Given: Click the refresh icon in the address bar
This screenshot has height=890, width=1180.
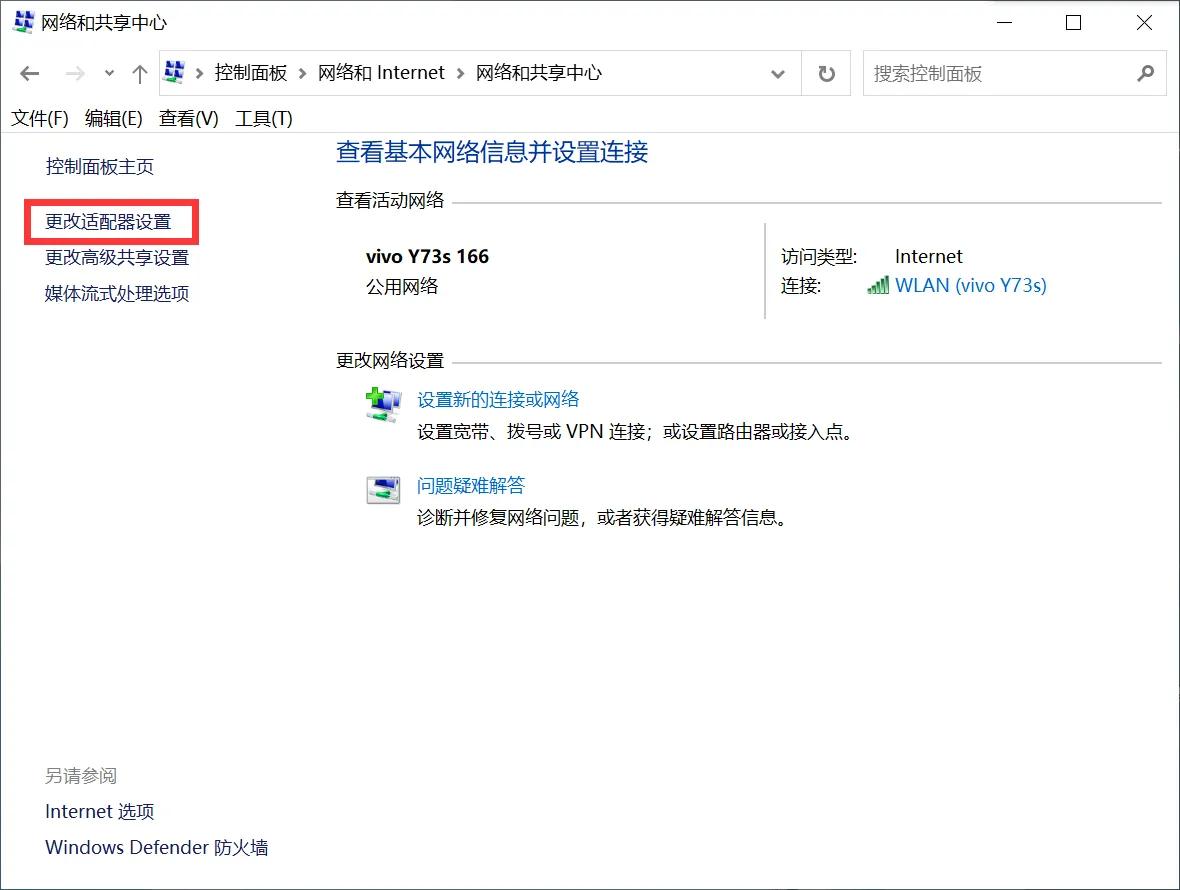Looking at the screenshot, I should pyautogui.click(x=826, y=72).
